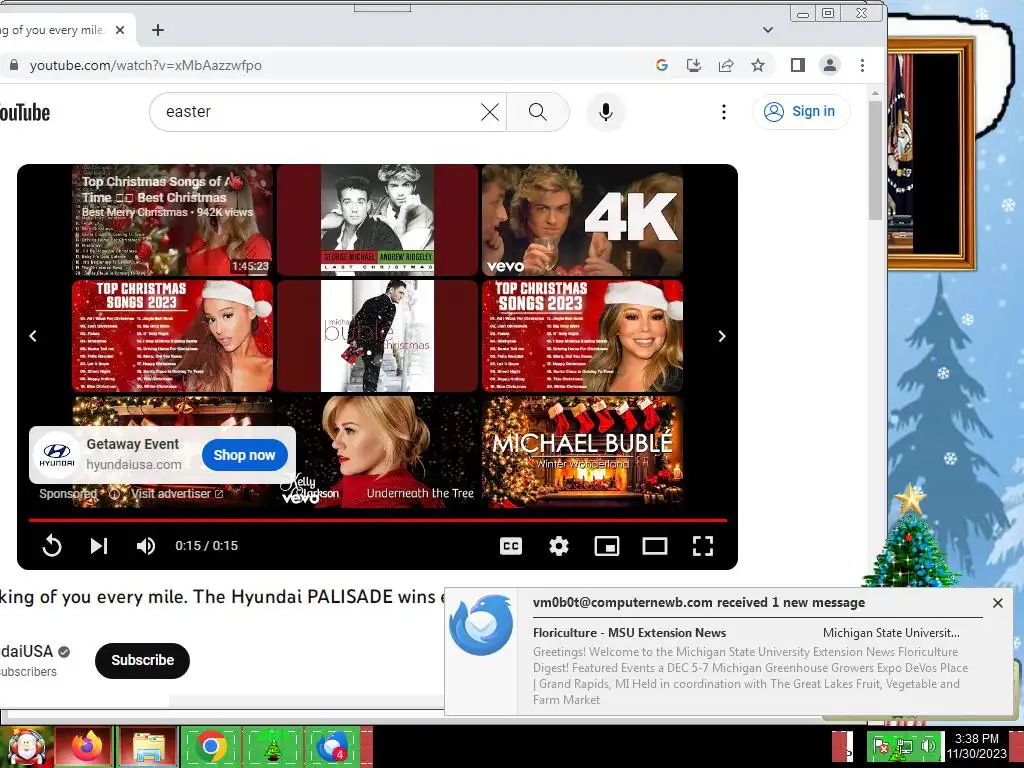Click hyundaiusa.com on ad card

pos(134,464)
